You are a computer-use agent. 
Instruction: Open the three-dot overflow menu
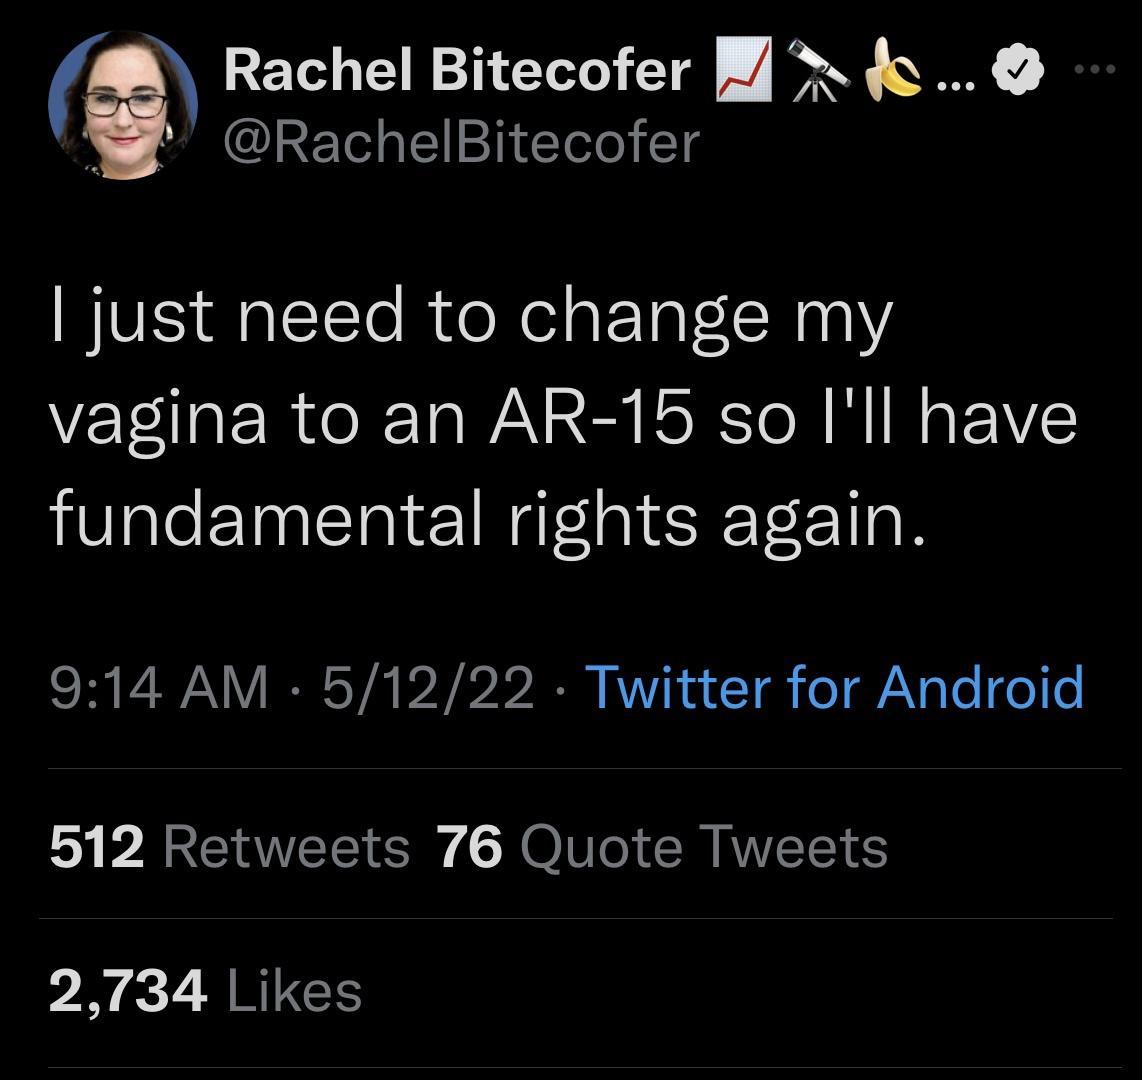(x=1096, y=68)
